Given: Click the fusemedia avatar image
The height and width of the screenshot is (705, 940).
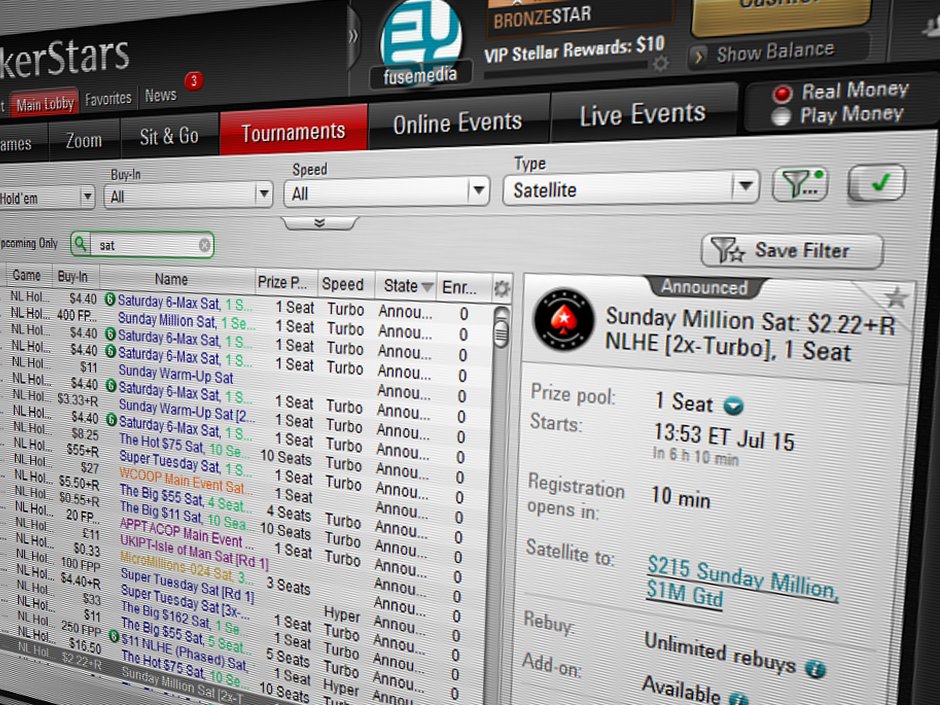Looking at the screenshot, I should click(x=421, y=43).
